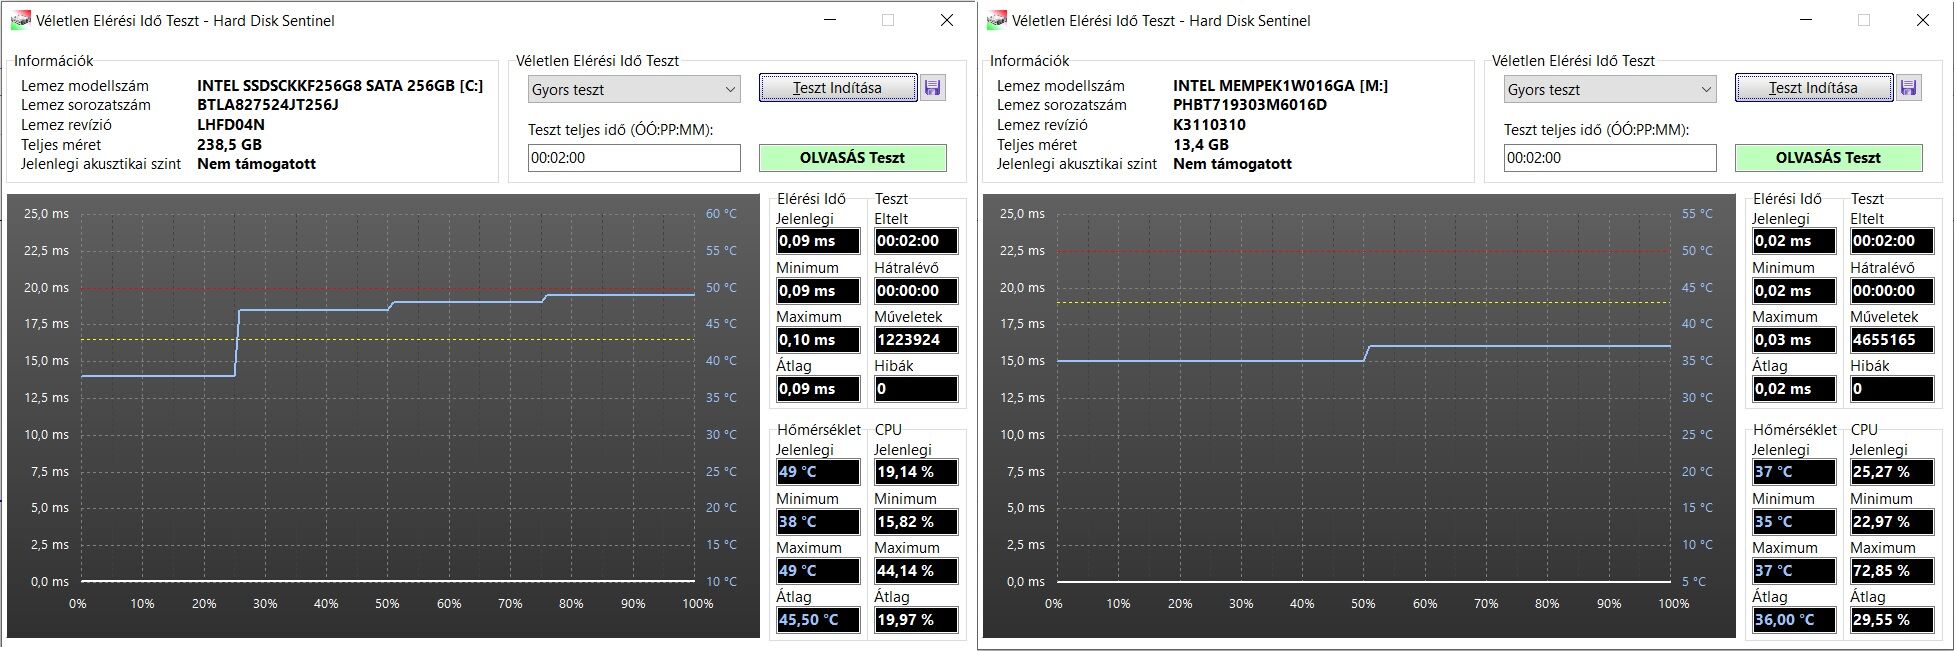Click the save icon in the right window
Image resolution: width=1957 pixels, height=651 pixels.
click(x=1909, y=88)
